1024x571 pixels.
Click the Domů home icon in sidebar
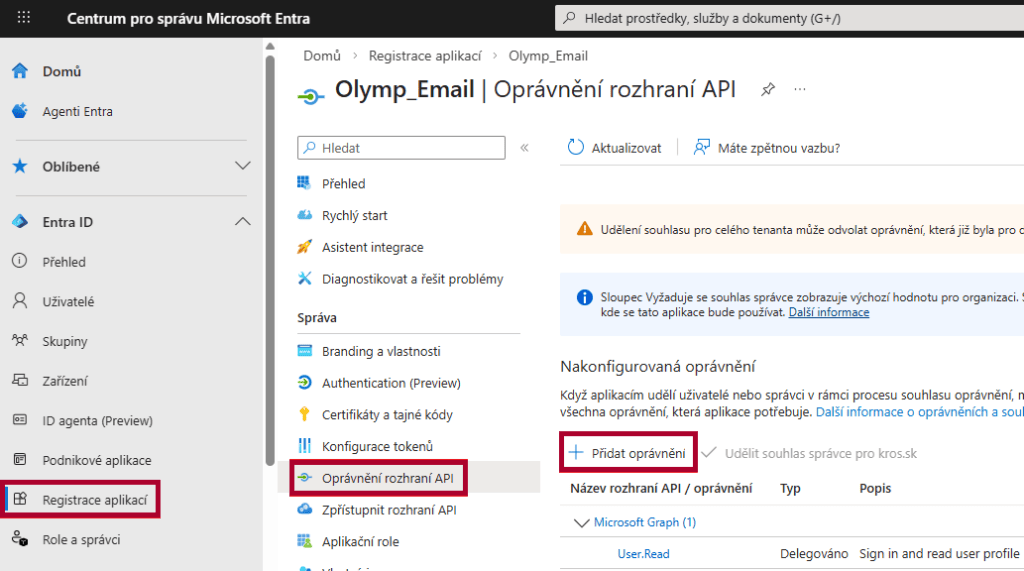pos(19,72)
